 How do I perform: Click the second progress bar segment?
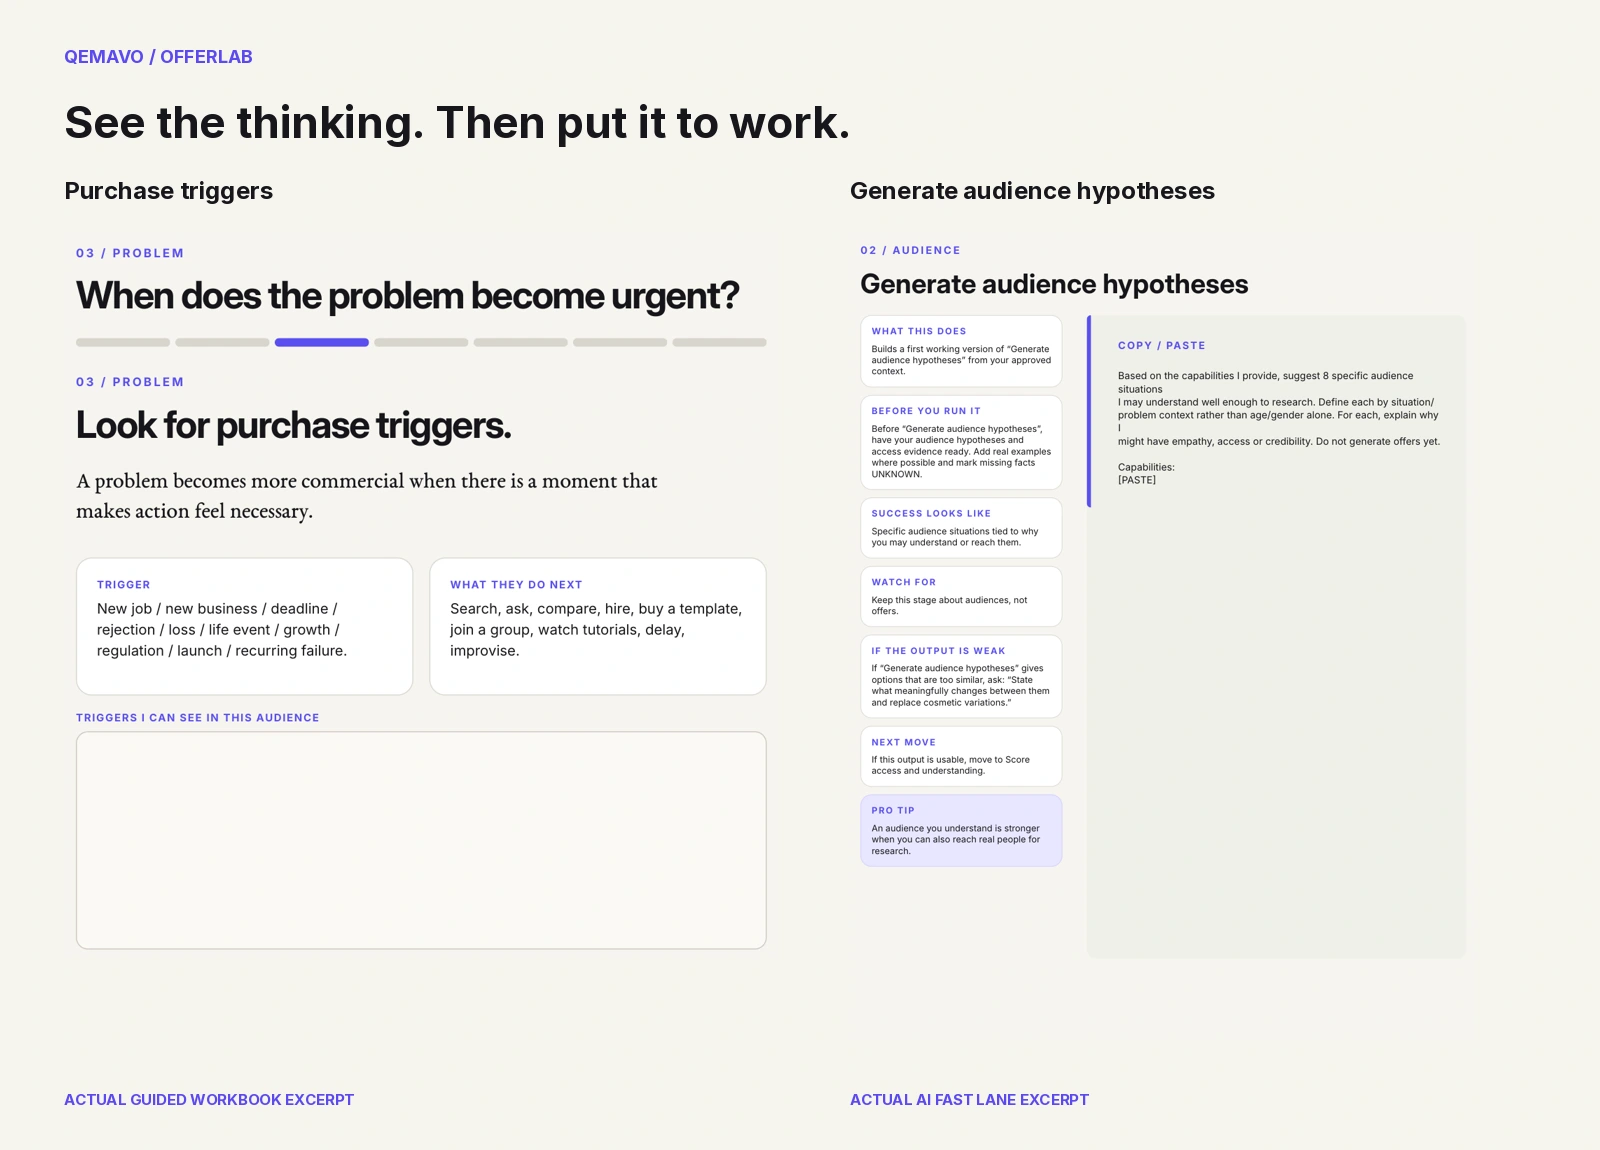222,342
